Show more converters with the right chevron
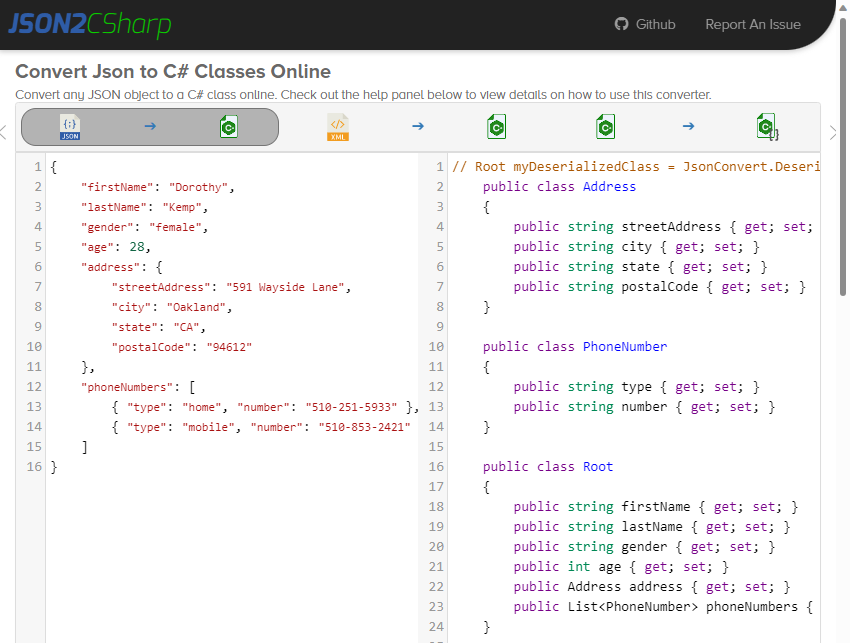Viewport: 850px width, 643px height. [x=834, y=132]
